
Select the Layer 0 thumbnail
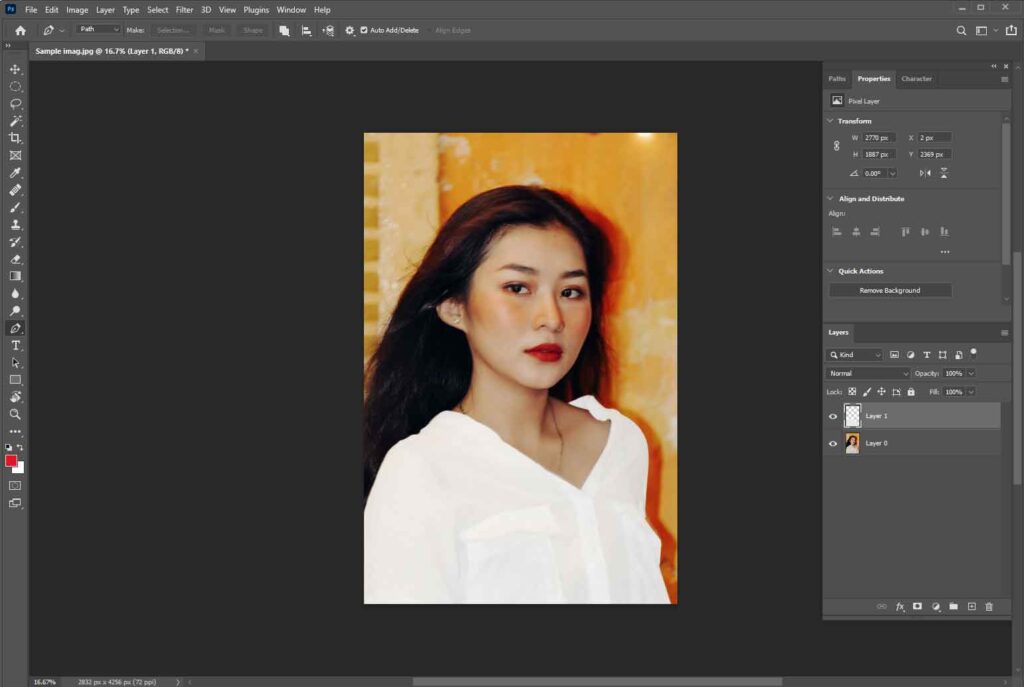(x=852, y=443)
